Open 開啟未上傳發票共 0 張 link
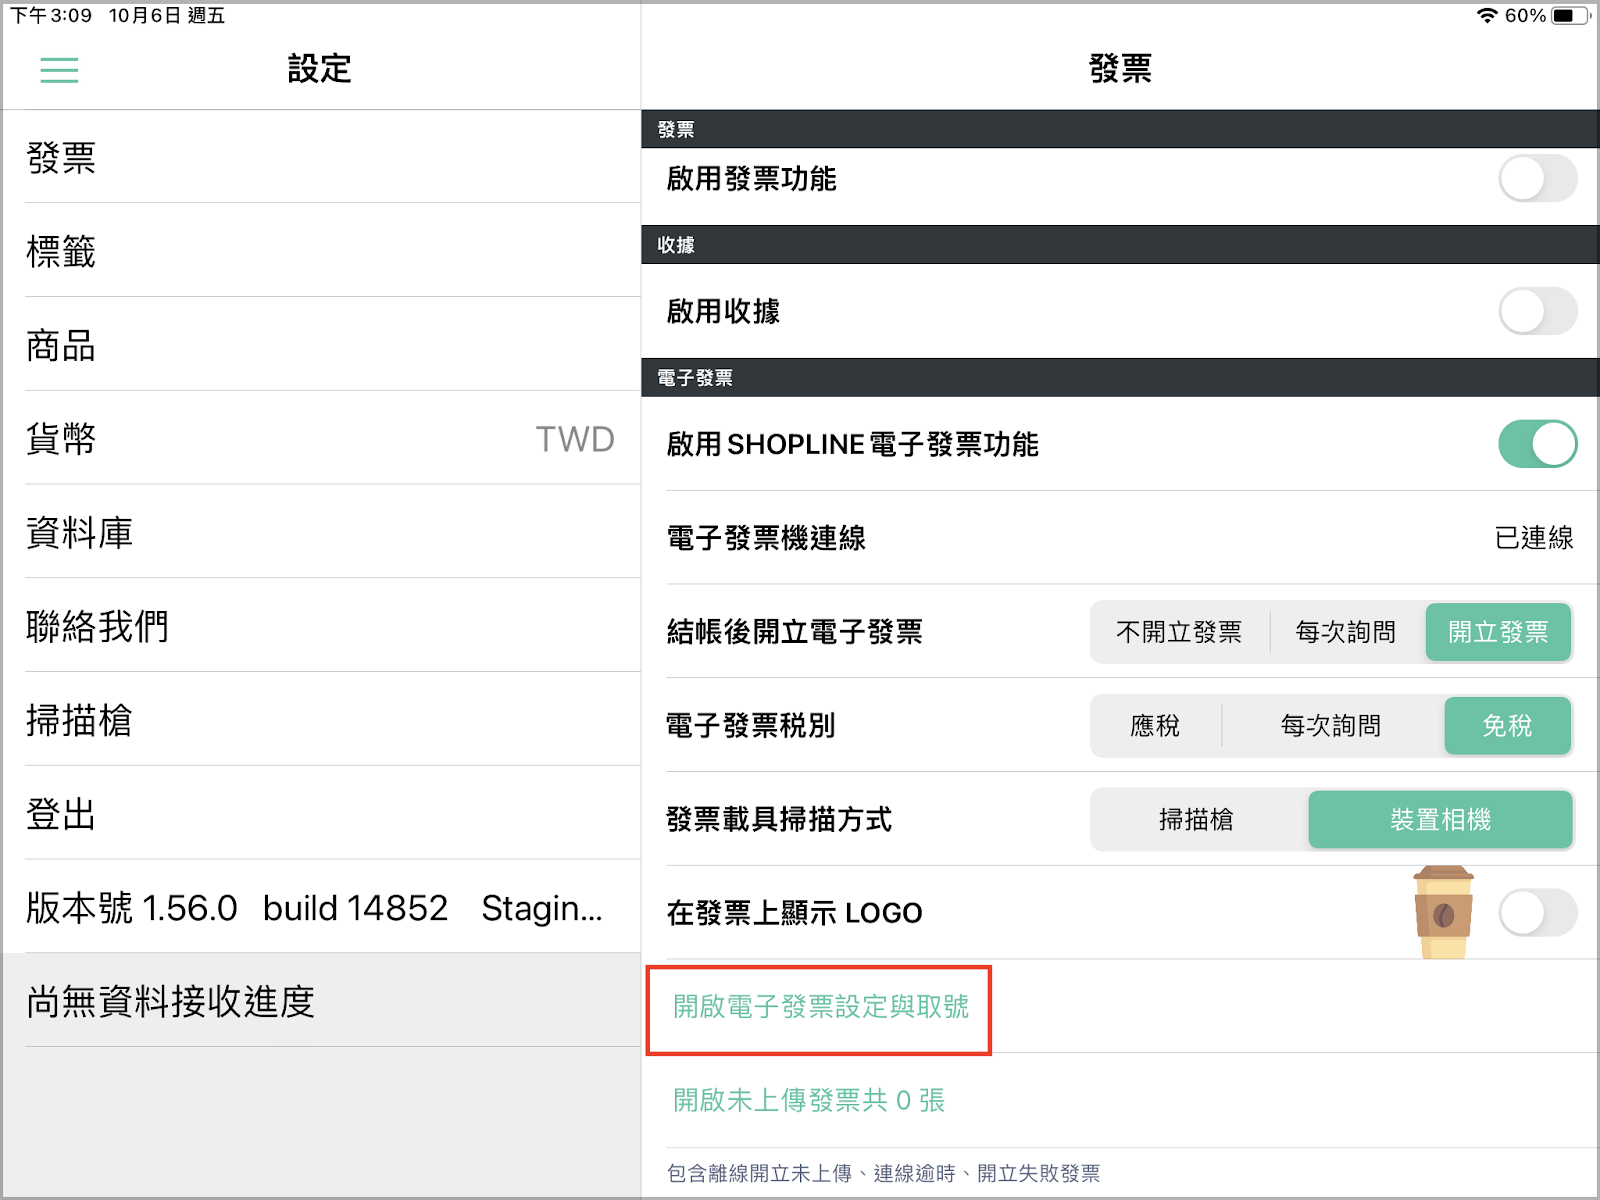This screenshot has width=1600, height=1200. (808, 1101)
